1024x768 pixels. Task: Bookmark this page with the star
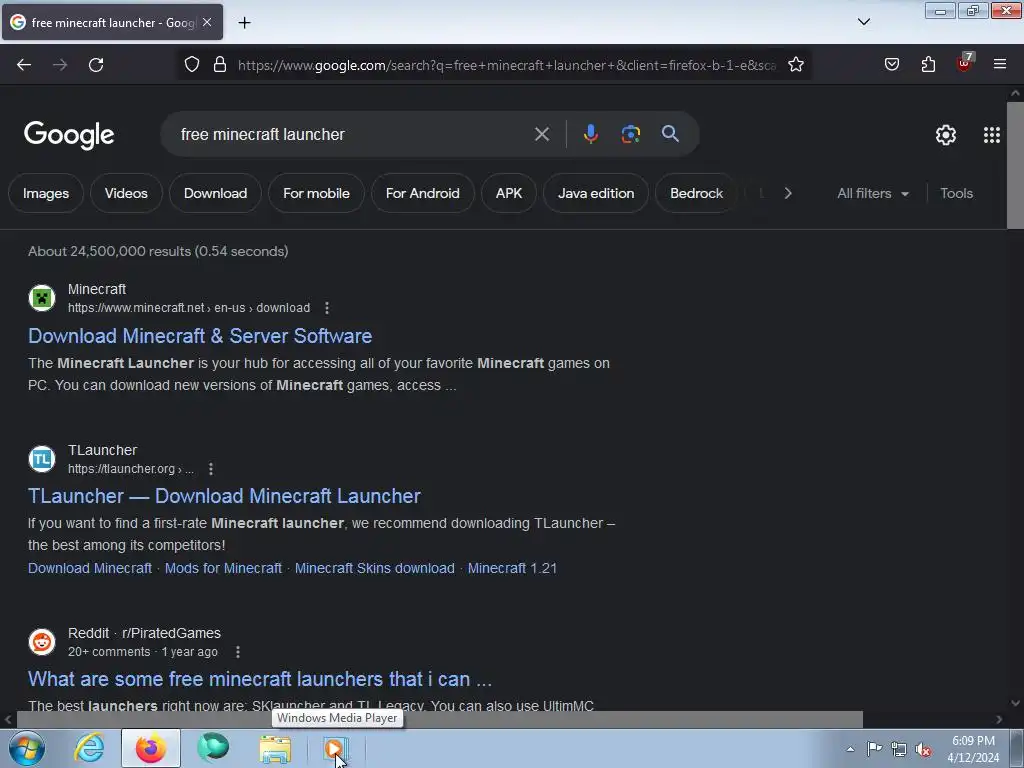795,65
